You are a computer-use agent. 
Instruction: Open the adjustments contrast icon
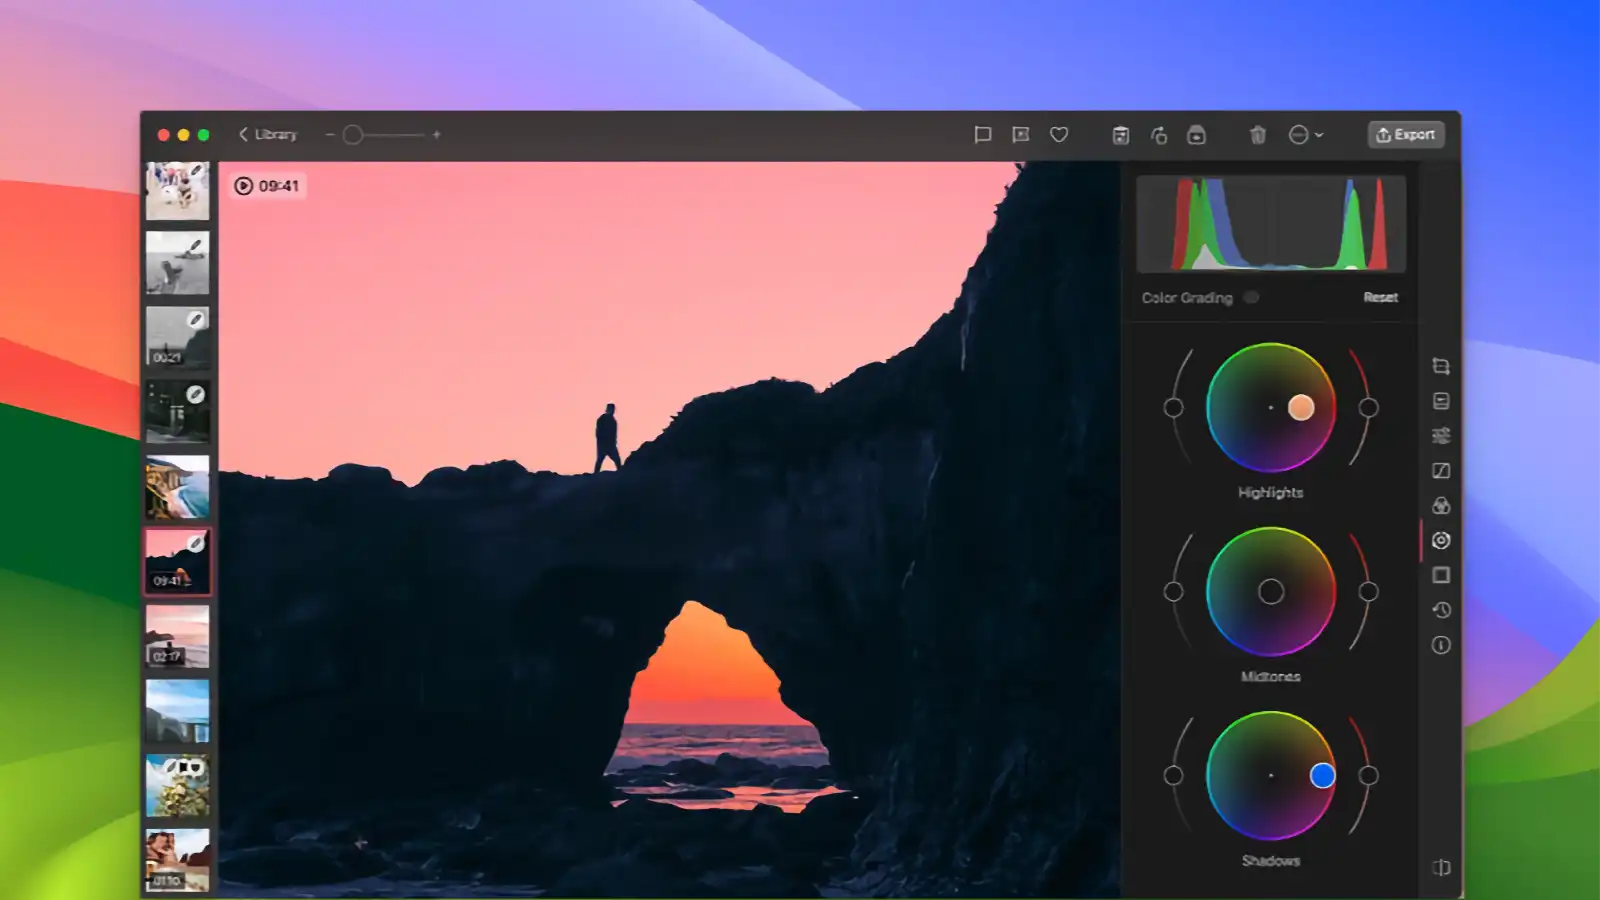click(1441, 470)
